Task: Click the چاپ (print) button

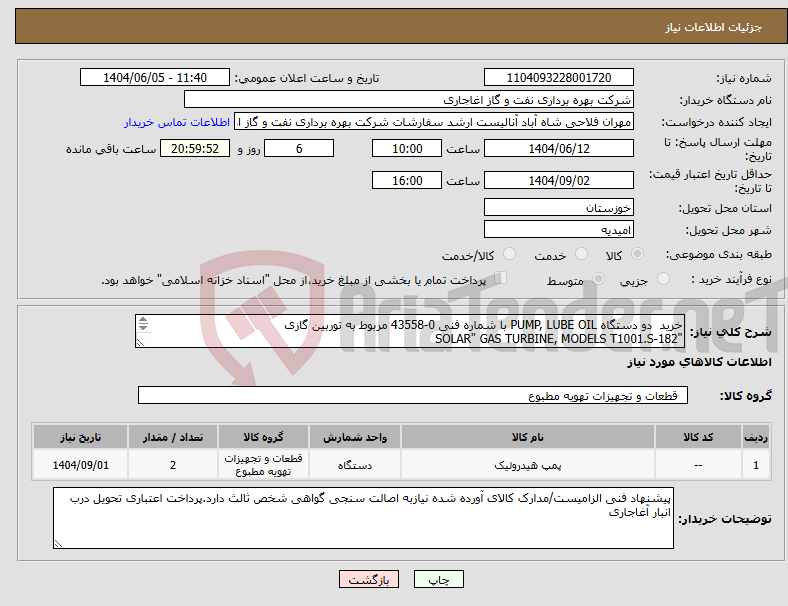Action: point(438,579)
